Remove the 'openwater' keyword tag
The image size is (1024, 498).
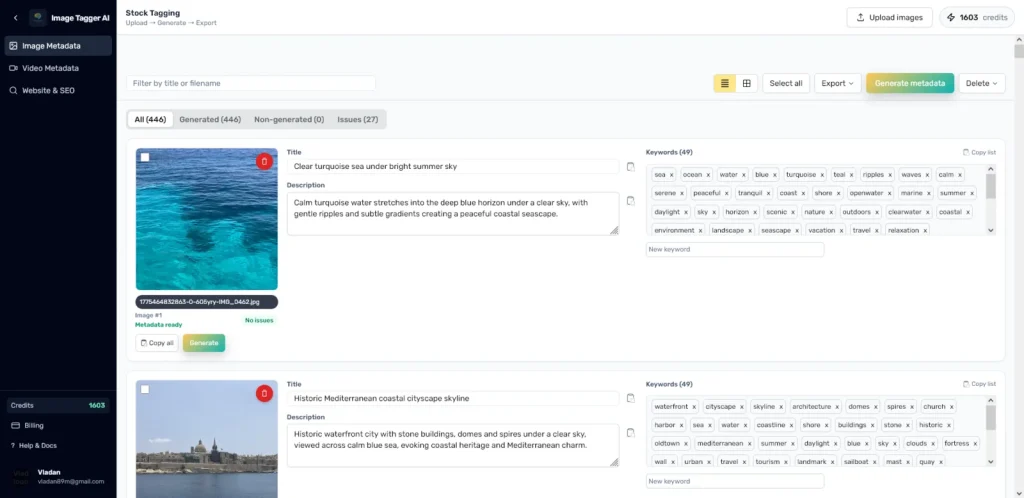coord(889,193)
